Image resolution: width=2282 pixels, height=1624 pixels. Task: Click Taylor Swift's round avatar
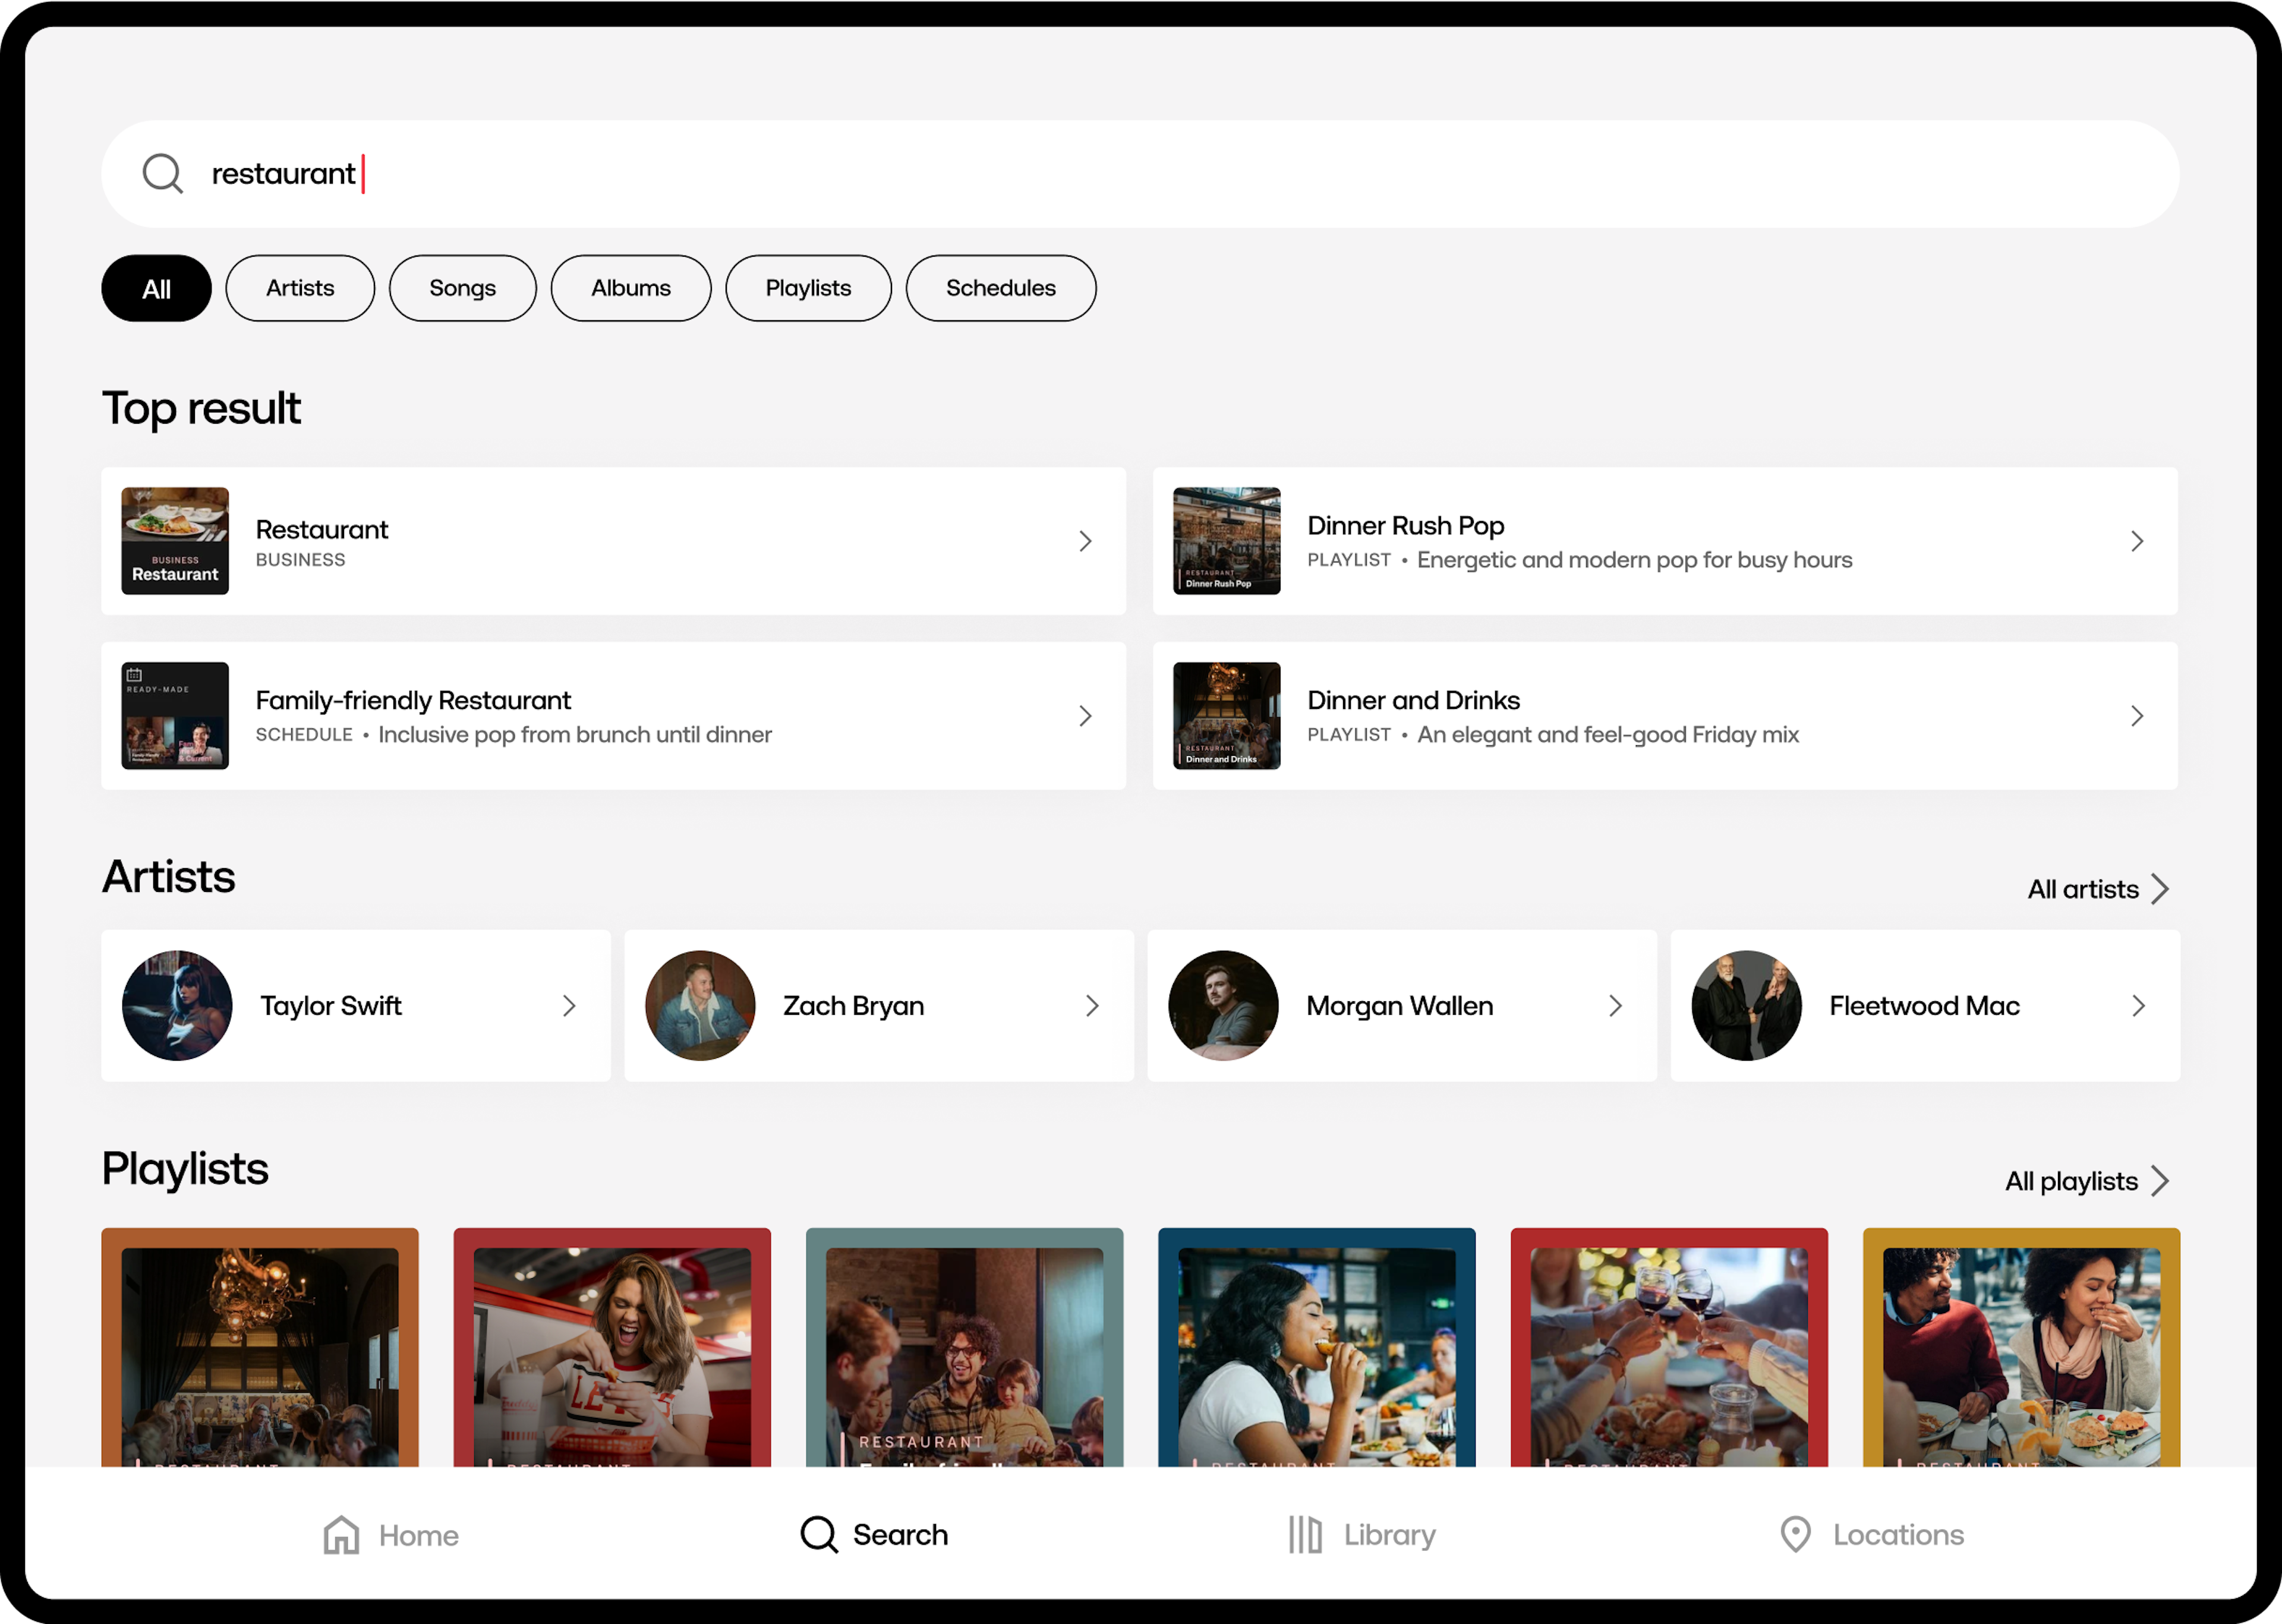177,1006
